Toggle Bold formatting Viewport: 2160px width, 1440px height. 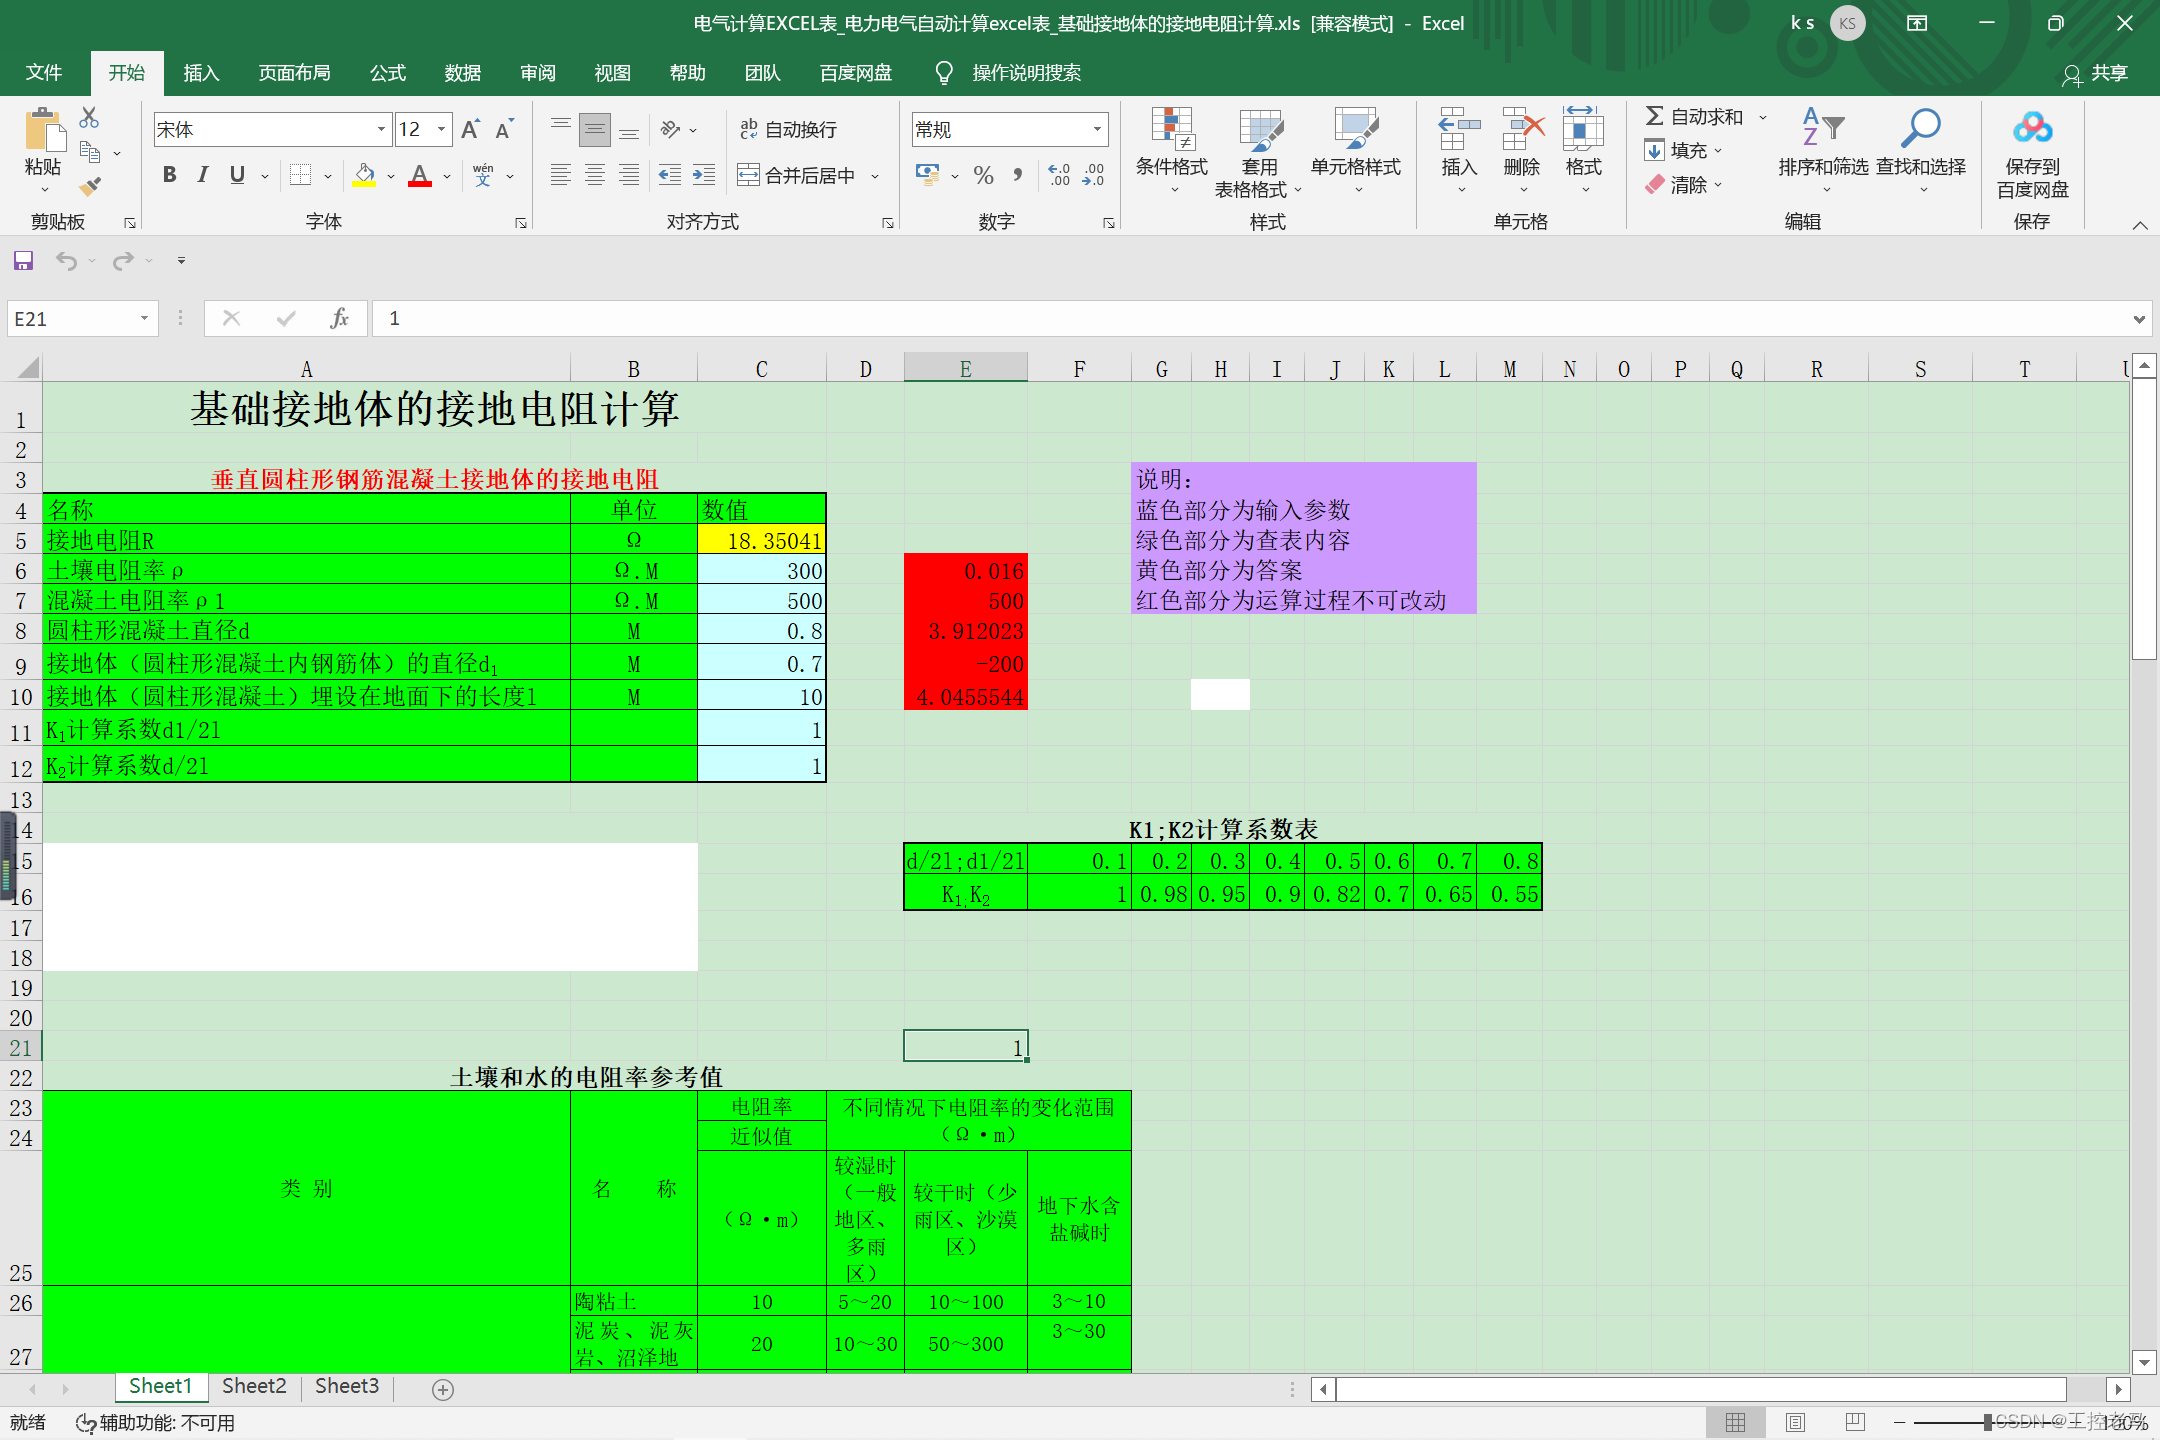click(x=170, y=175)
